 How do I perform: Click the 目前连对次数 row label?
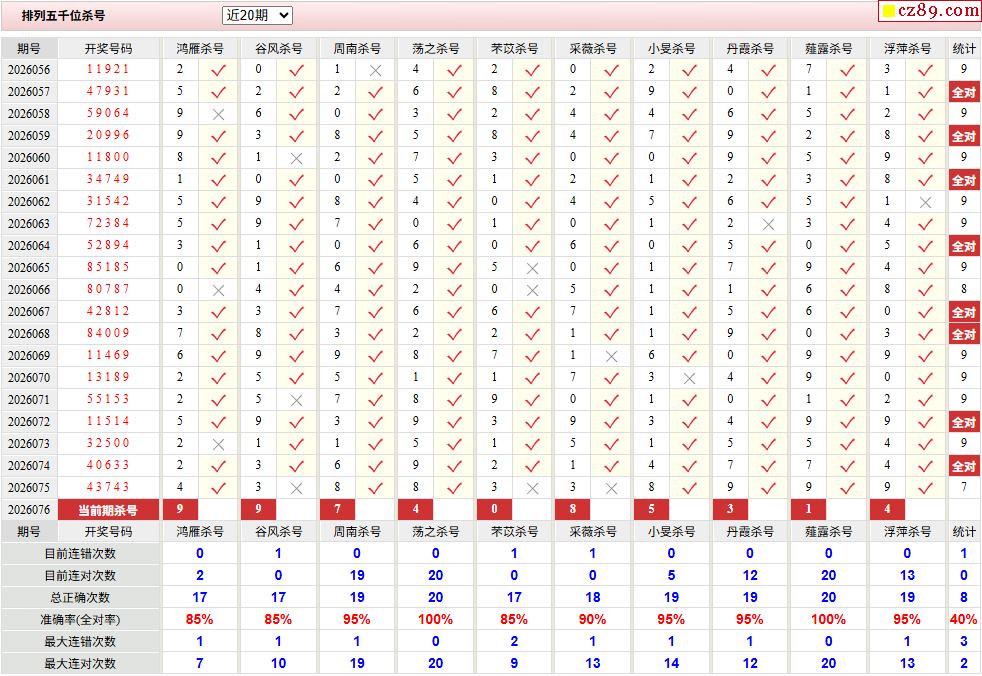click(80, 576)
